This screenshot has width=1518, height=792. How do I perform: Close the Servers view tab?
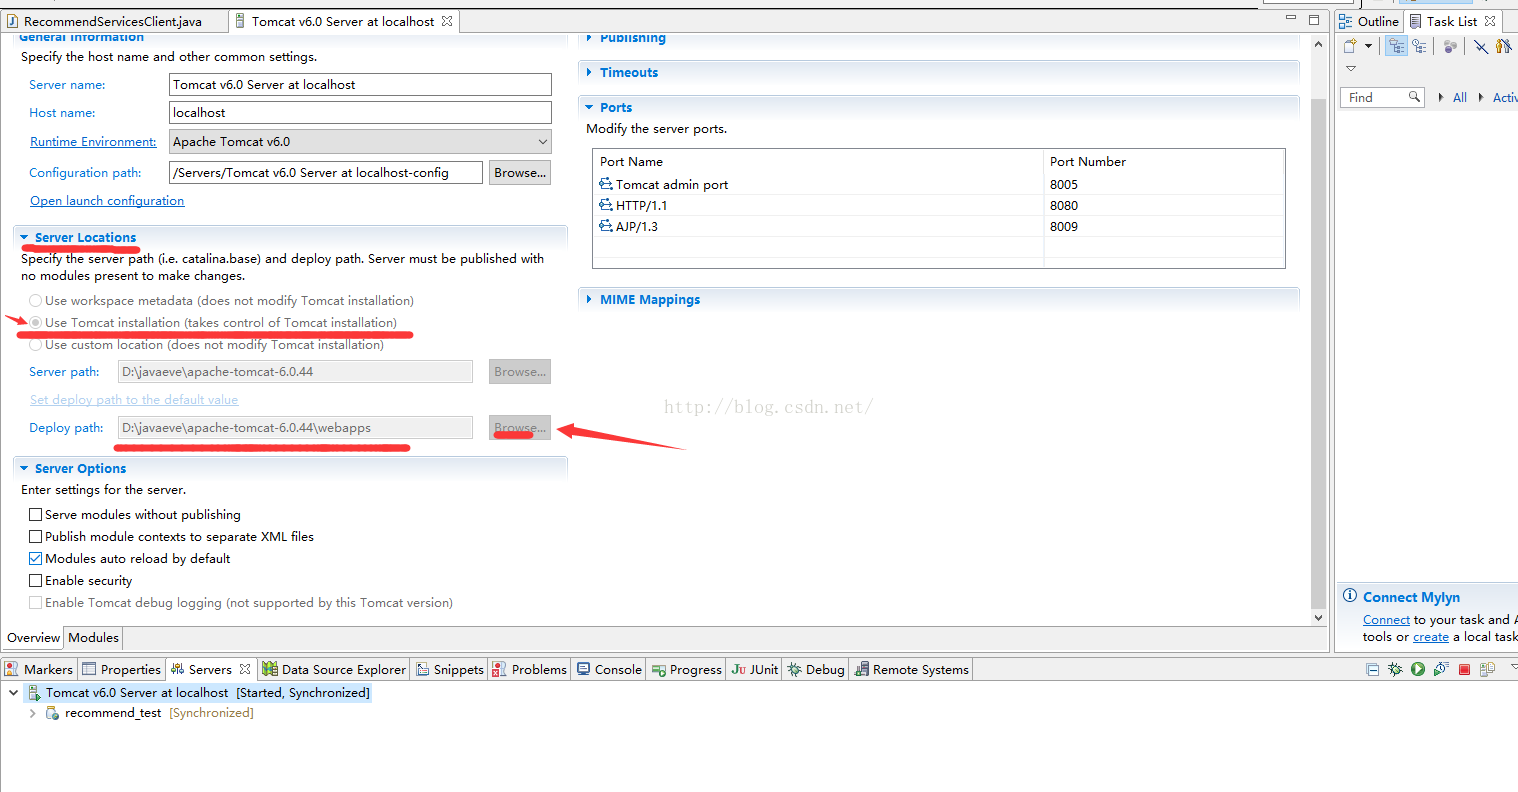[245, 670]
